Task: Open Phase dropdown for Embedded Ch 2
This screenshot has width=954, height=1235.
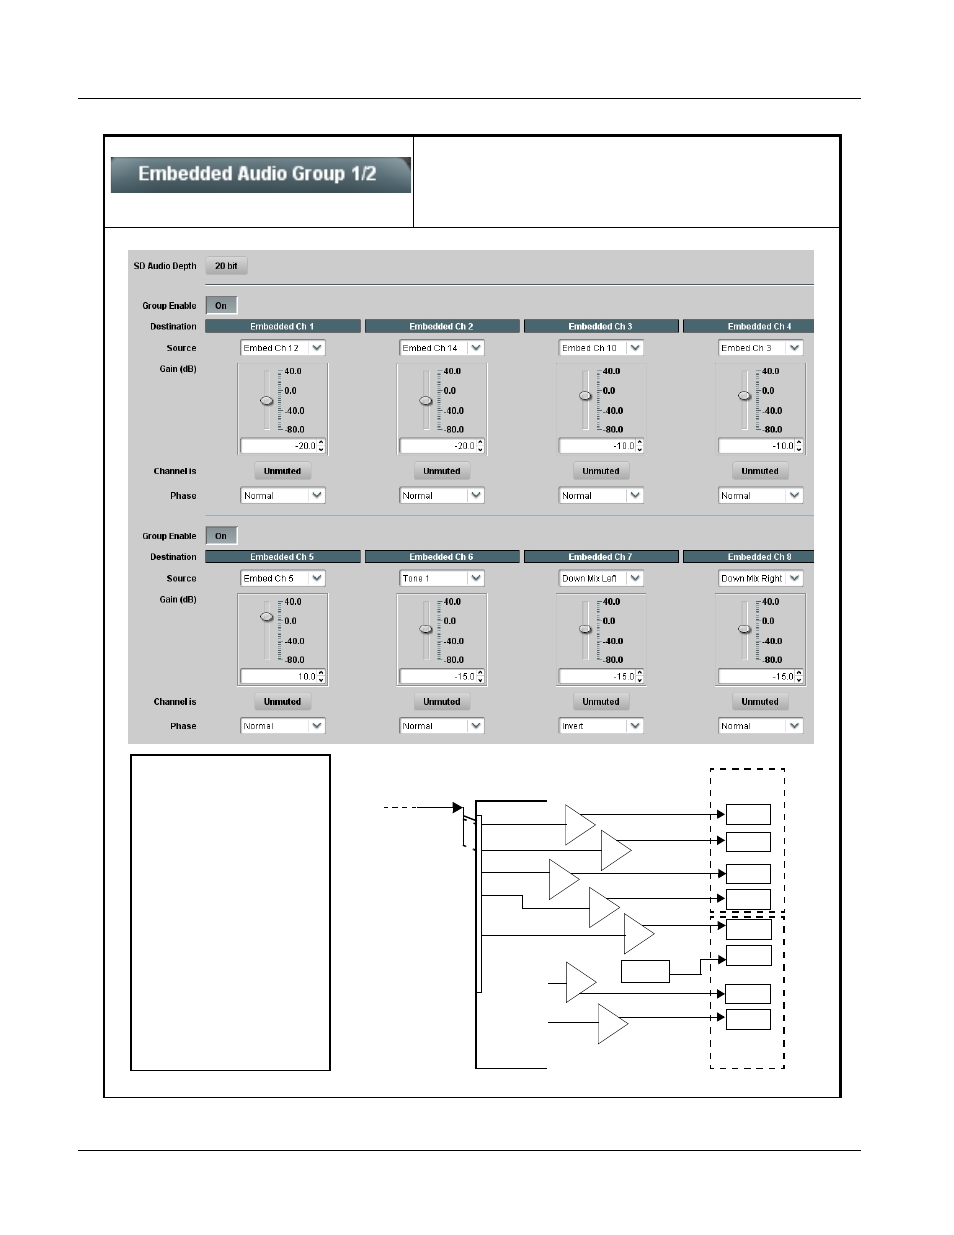Action: (442, 495)
